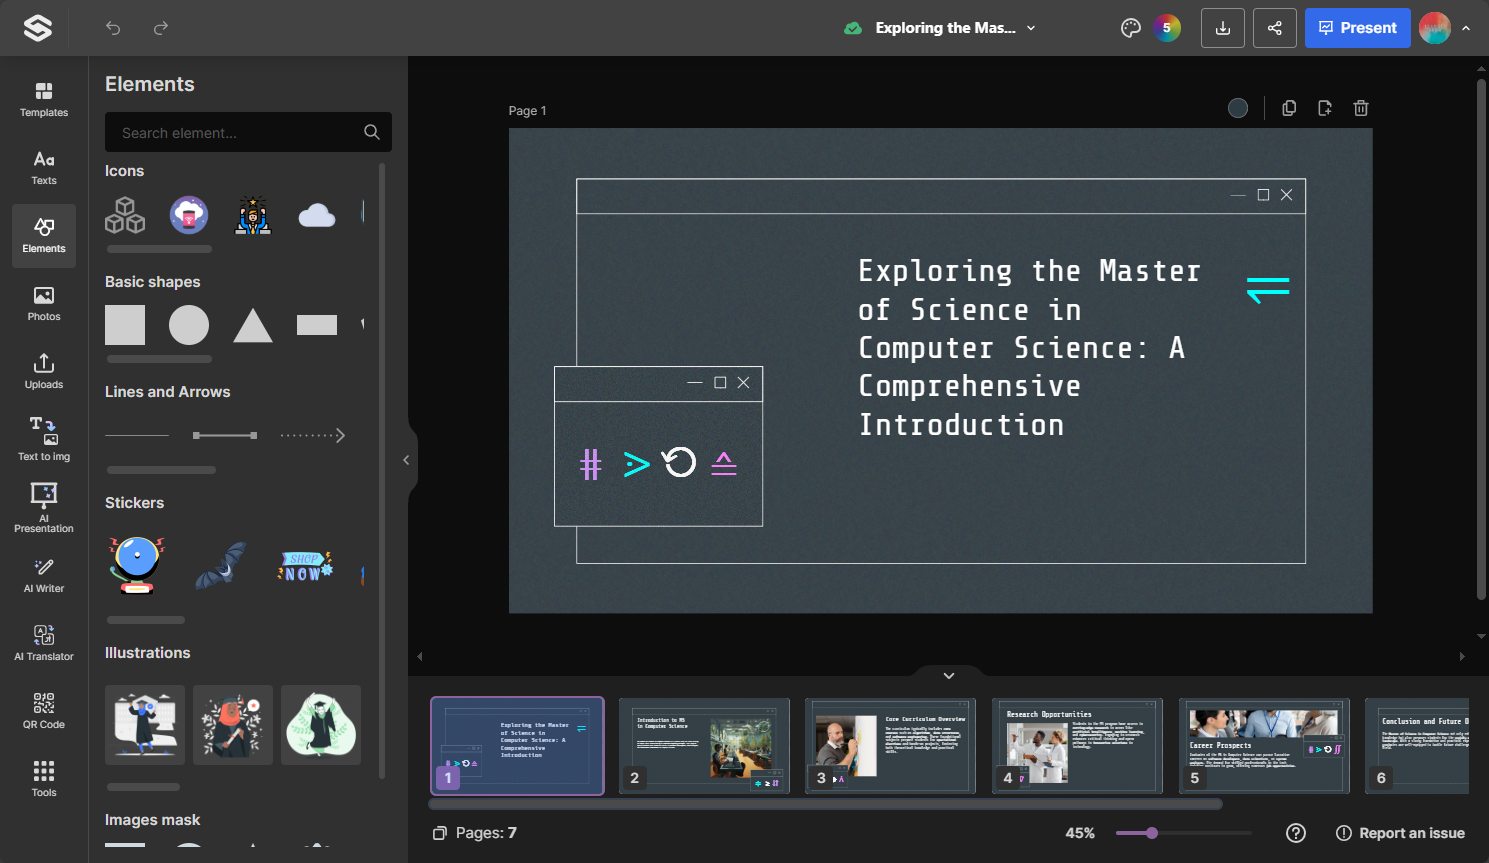Viewport: 1489px width, 863px height.
Task: Add the green graduate illustration
Action: pyautogui.click(x=321, y=725)
